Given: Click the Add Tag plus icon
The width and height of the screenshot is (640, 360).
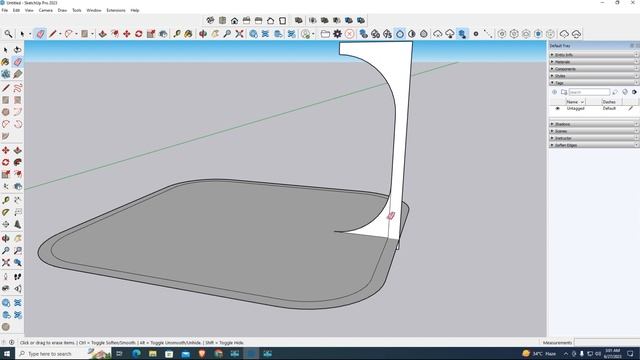Looking at the screenshot, I should 554,92.
